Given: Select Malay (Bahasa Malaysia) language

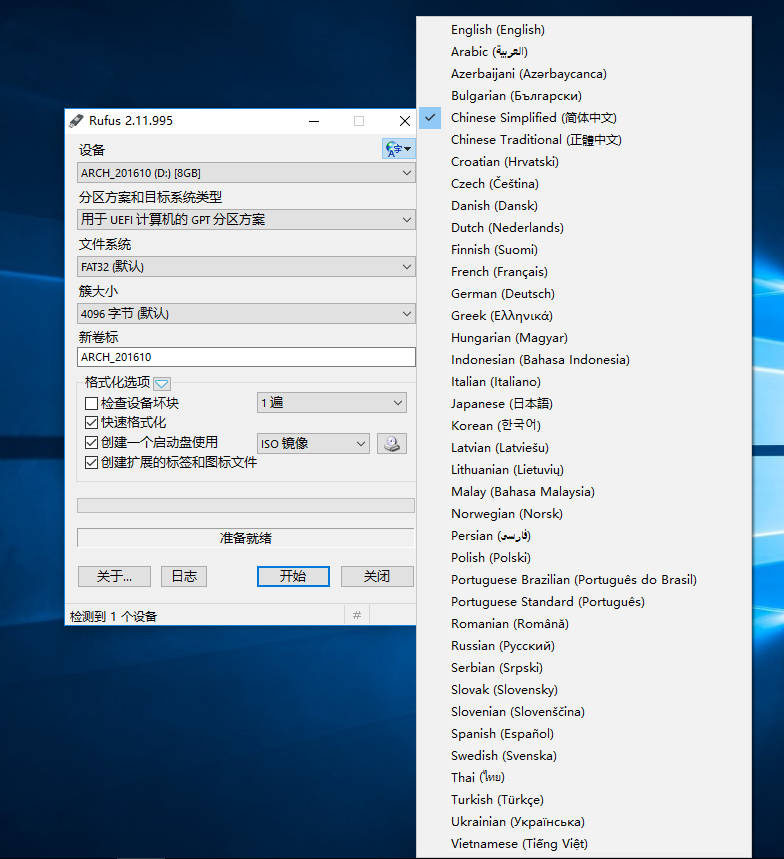Looking at the screenshot, I should coord(584,491).
